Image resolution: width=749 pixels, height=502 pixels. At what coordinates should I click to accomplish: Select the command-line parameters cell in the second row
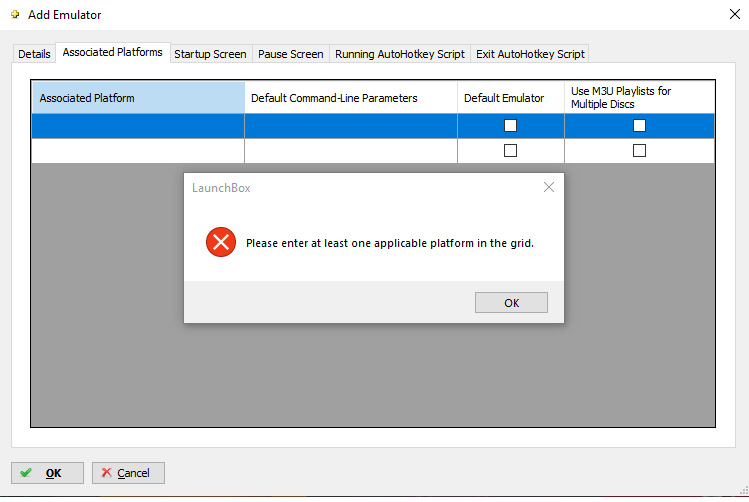pos(351,151)
